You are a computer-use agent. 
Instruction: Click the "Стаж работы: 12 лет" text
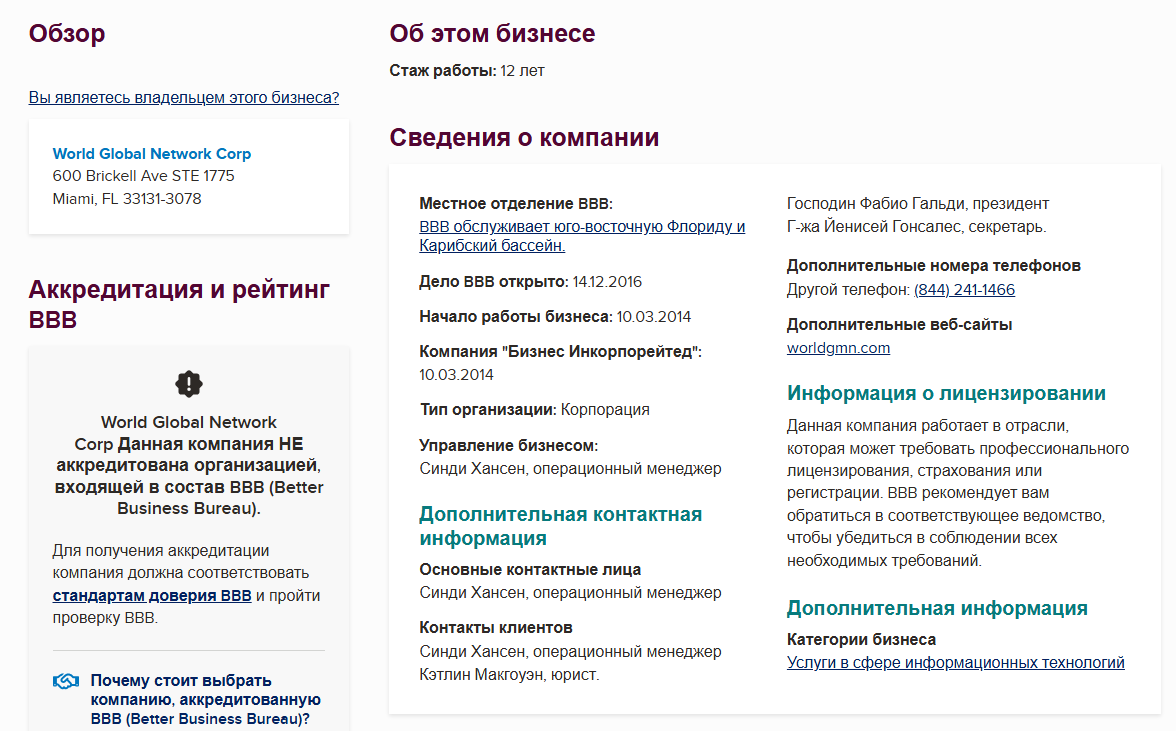[466, 71]
